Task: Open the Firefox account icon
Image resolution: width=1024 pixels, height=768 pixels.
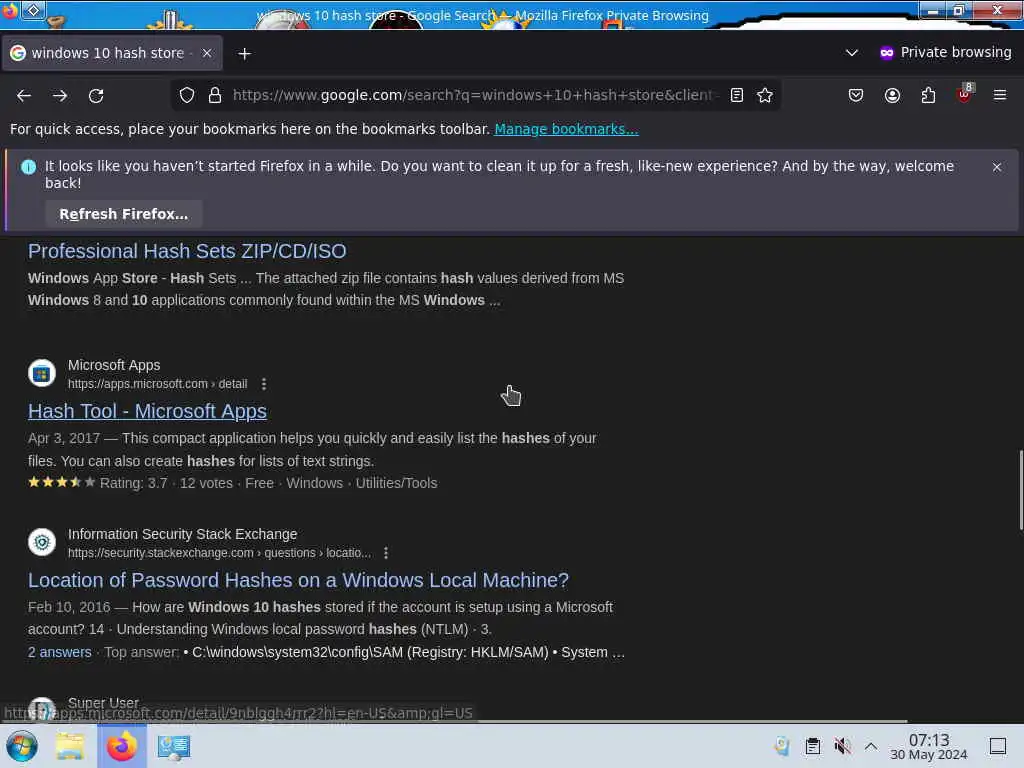Action: pyautogui.click(x=892, y=95)
